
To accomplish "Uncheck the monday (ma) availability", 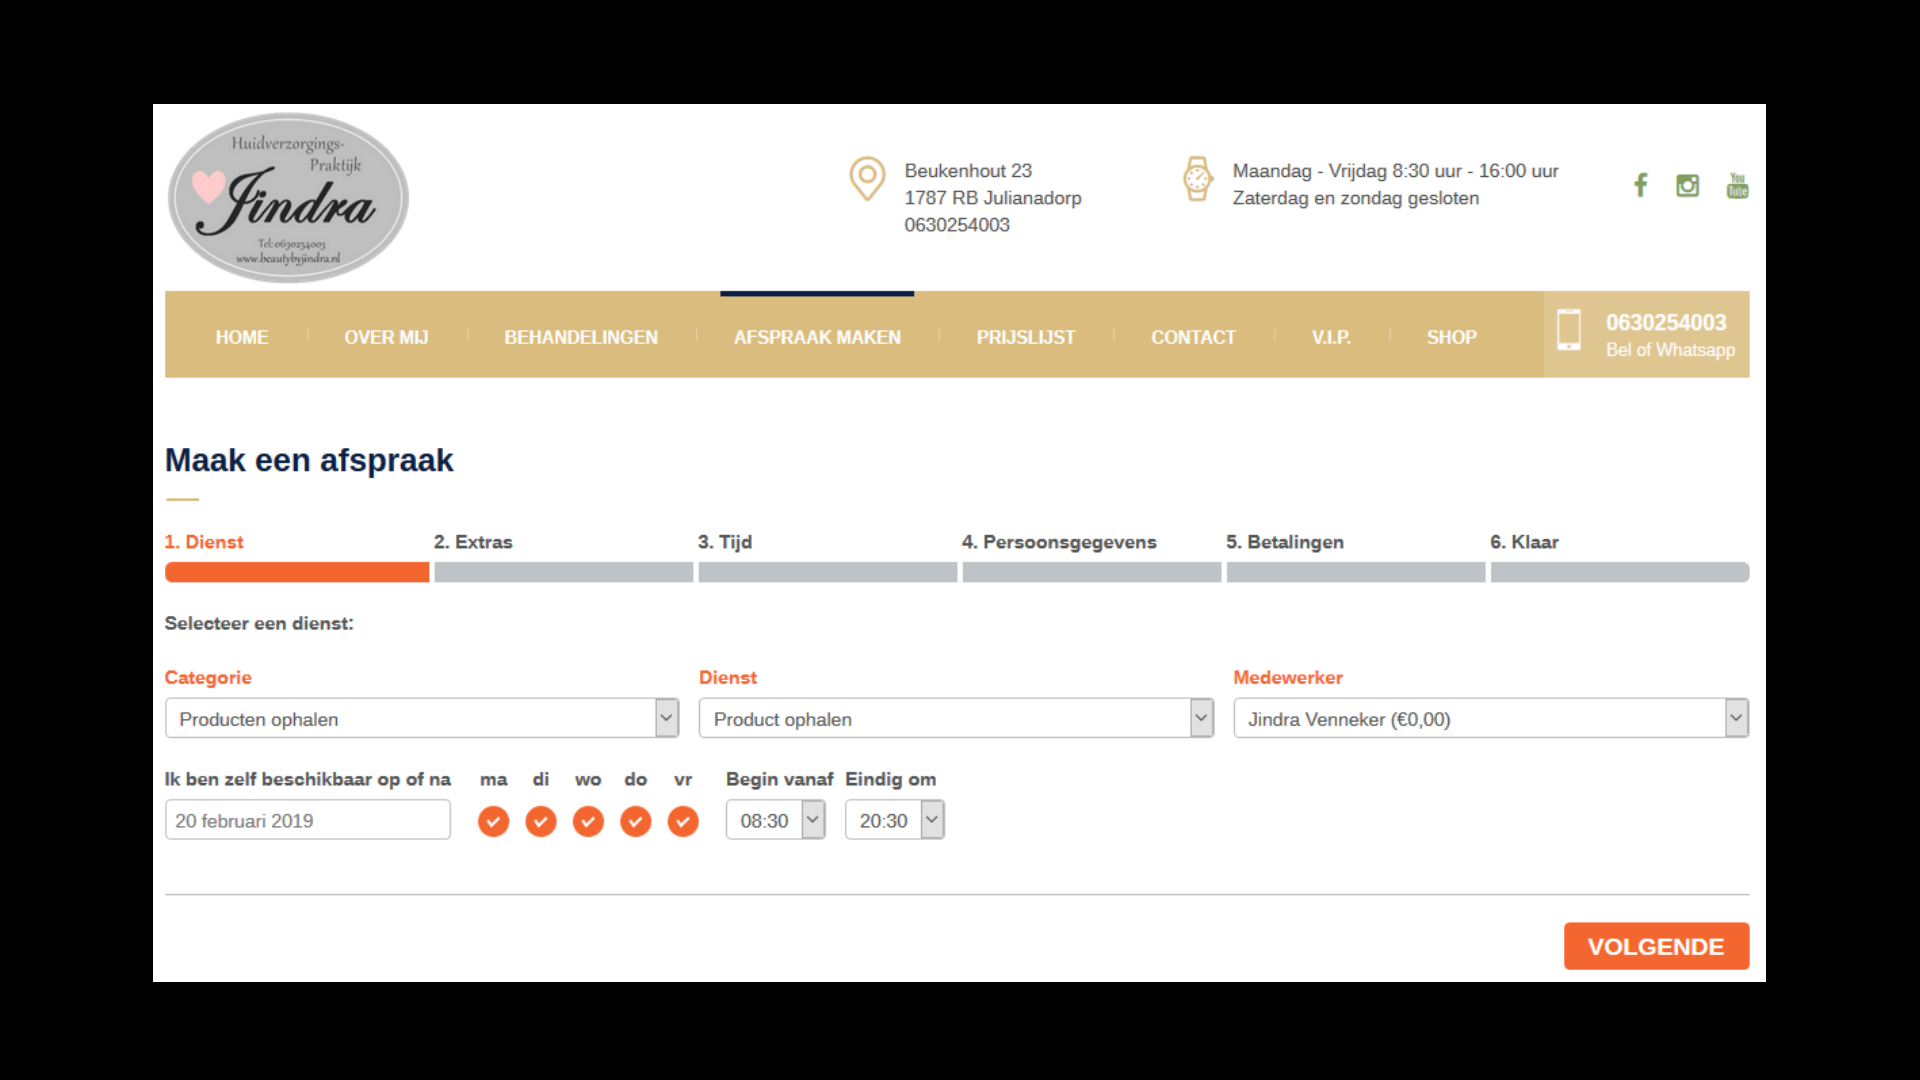I will (x=493, y=821).
